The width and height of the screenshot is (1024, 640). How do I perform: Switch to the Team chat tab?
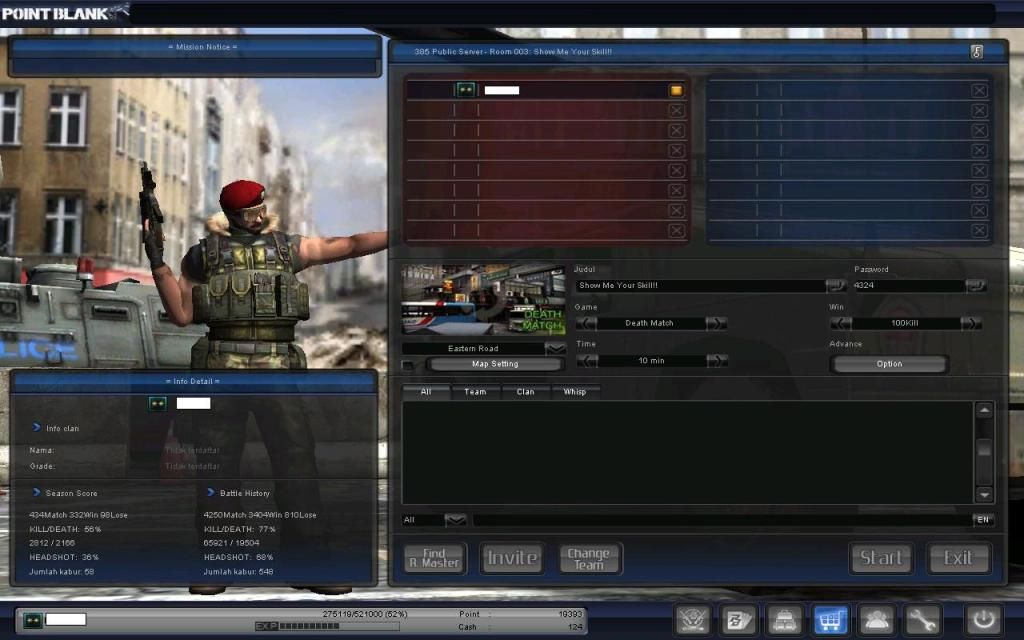[475, 392]
